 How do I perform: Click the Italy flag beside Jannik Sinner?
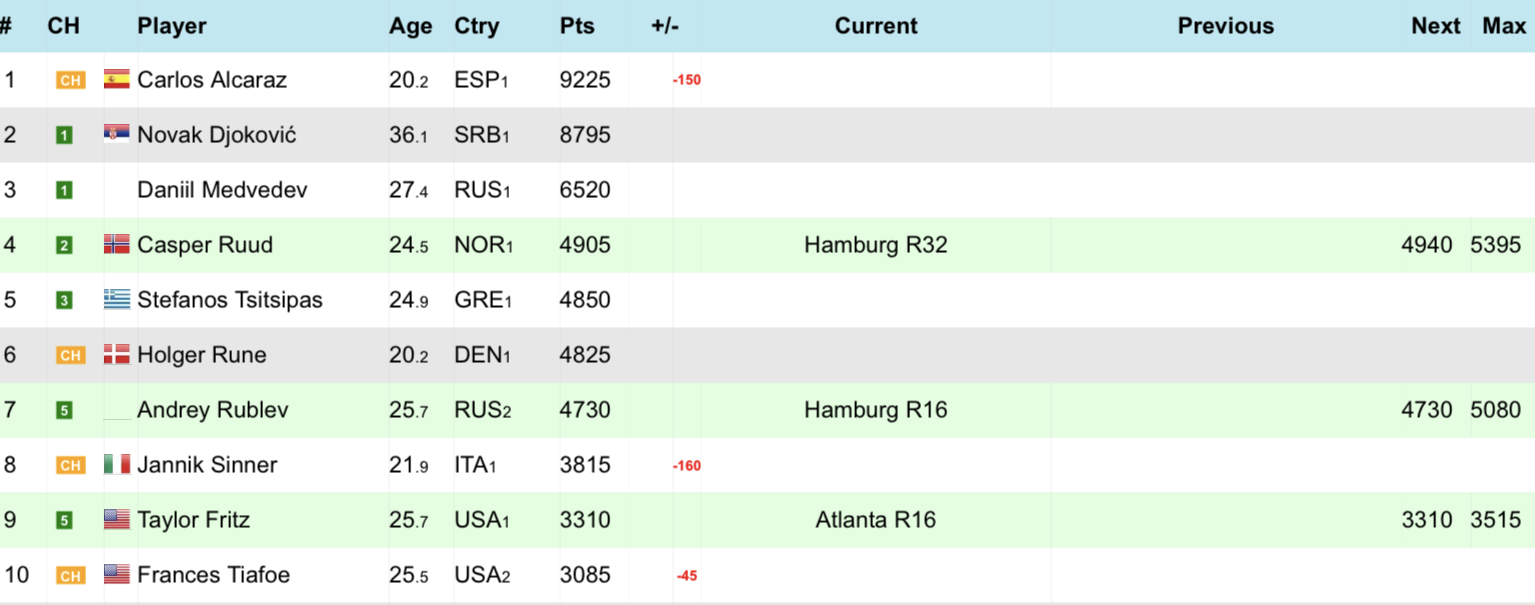(x=117, y=465)
